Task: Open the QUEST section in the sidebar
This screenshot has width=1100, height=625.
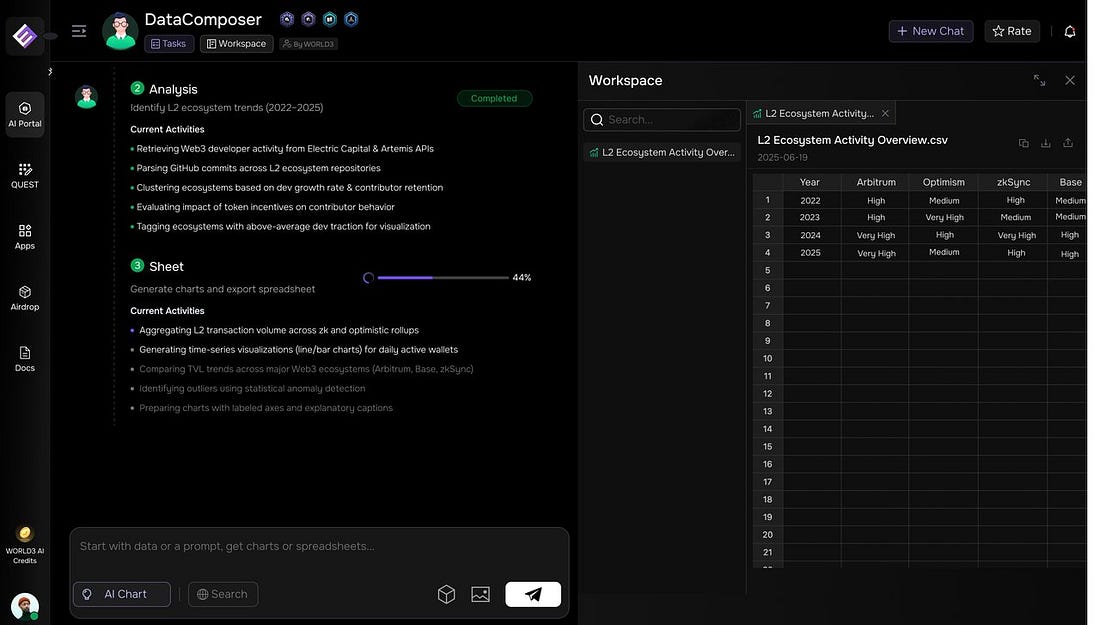Action: click(25, 175)
